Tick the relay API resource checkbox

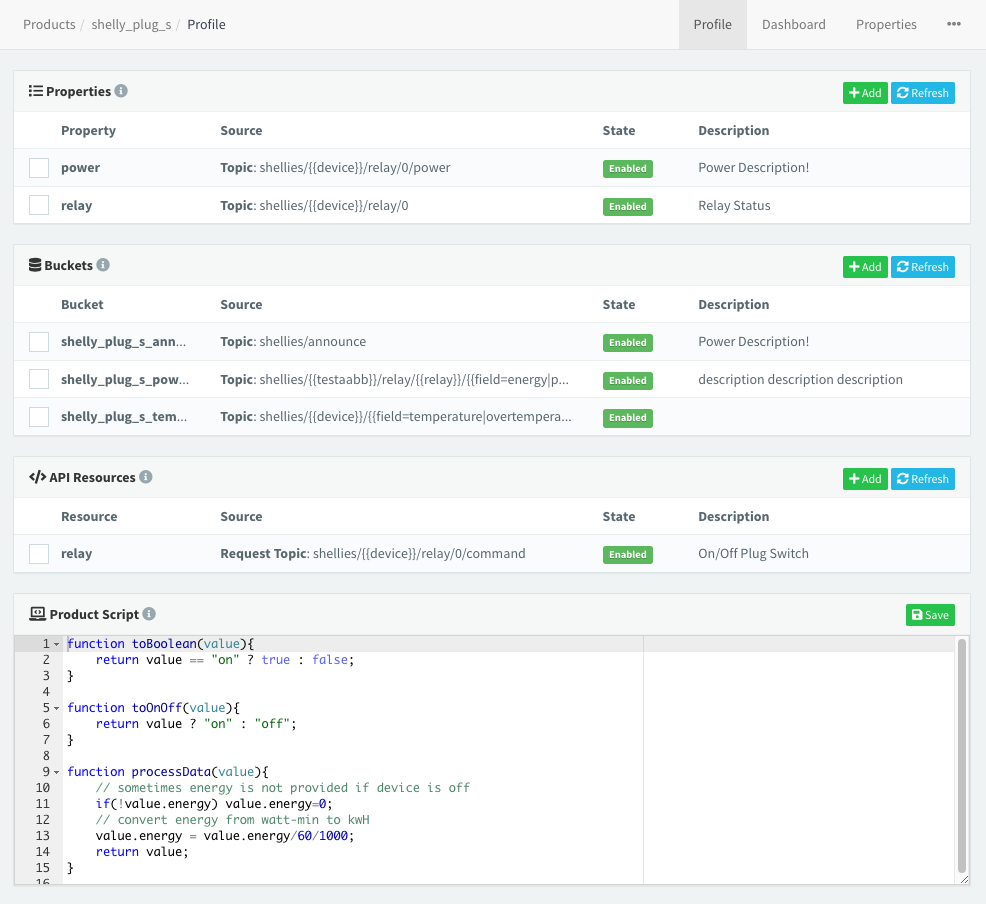pos(39,554)
